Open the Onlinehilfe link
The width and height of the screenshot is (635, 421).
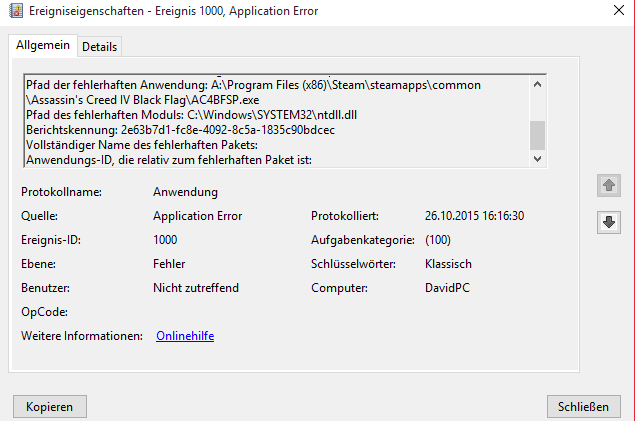[x=185, y=336]
